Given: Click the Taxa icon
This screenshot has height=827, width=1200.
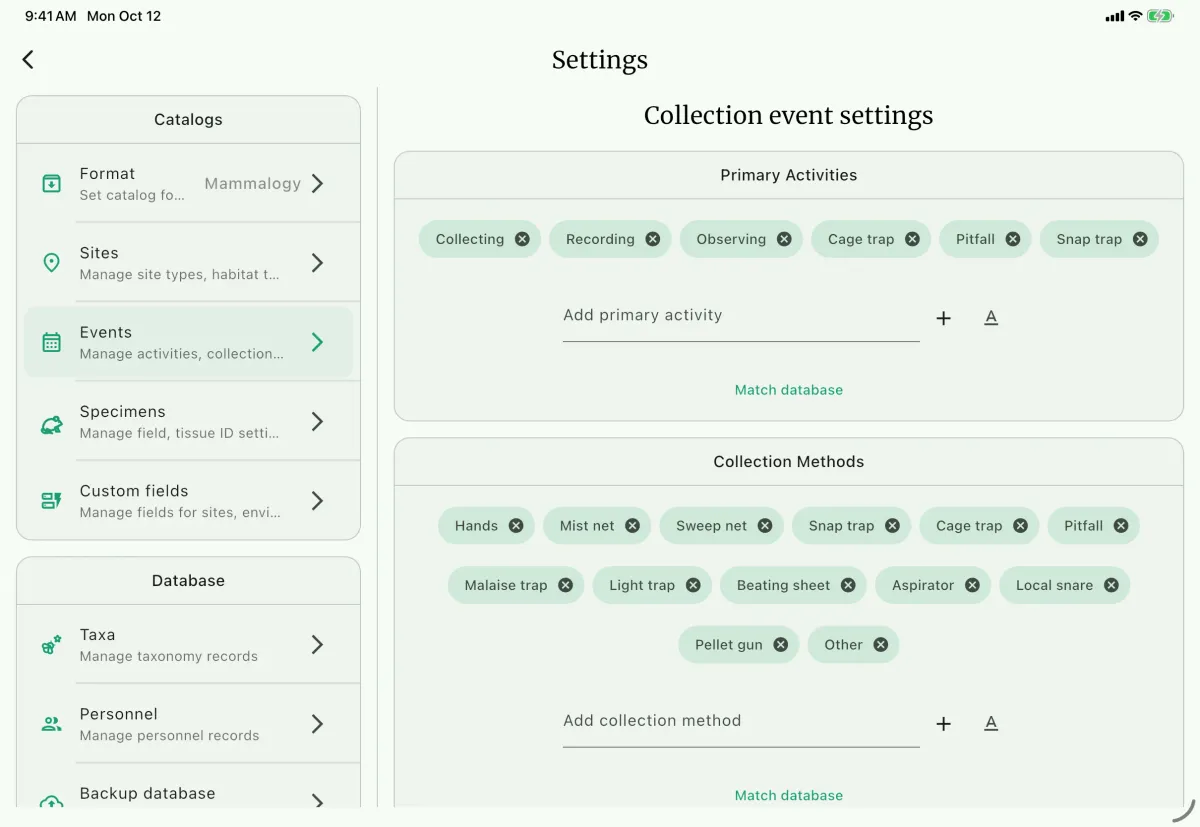Looking at the screenshot, I should tap(51, 645).
